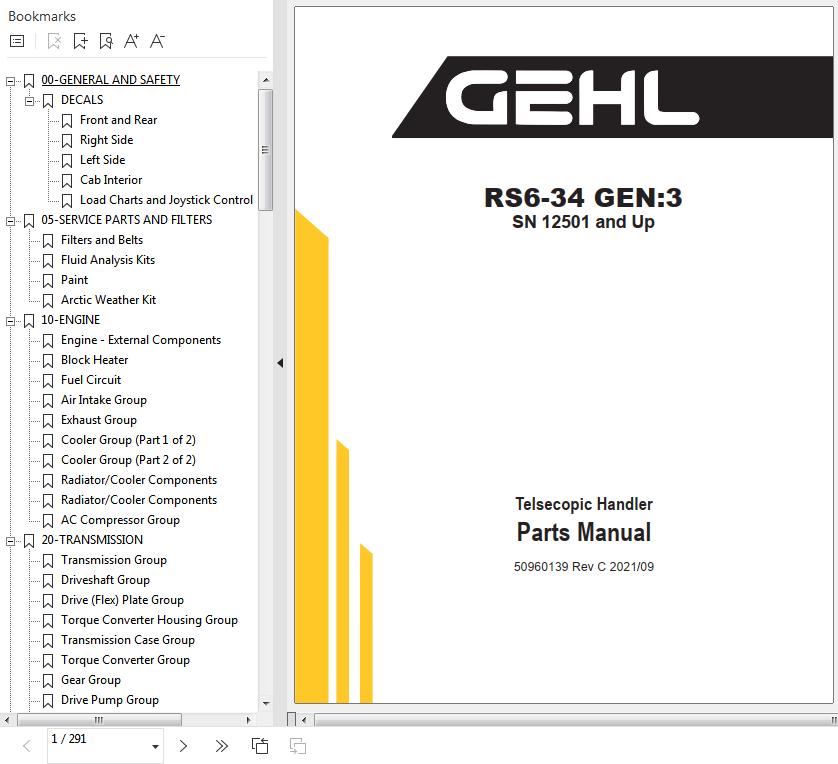Open the Cab Interior bookmark
This screenshot has width=838, height=764.
pyautogui.click(x=111, y=180)
